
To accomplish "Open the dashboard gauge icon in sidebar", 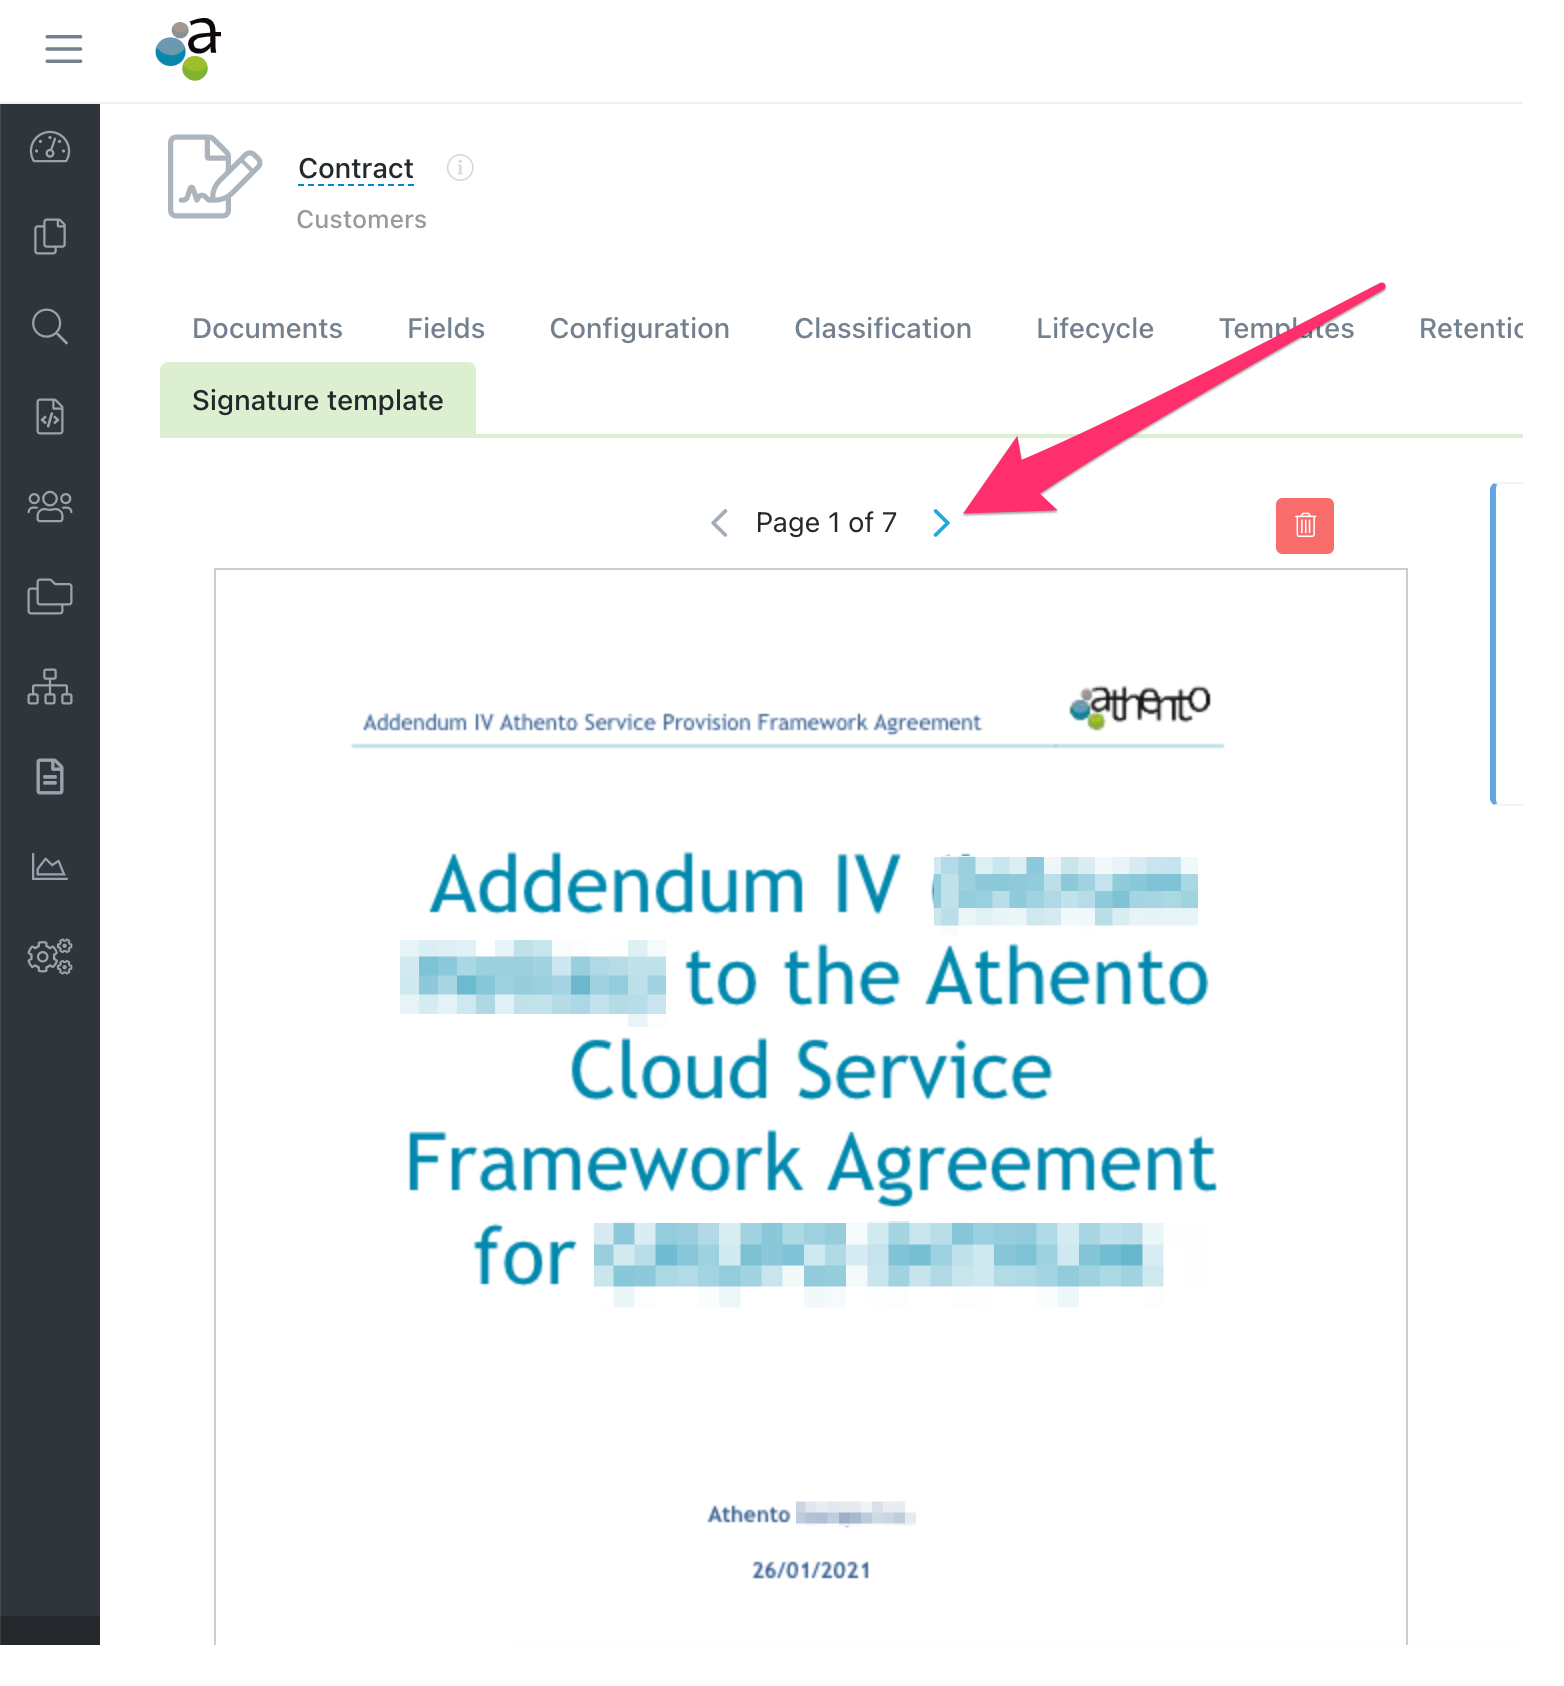I will point(49,147).
